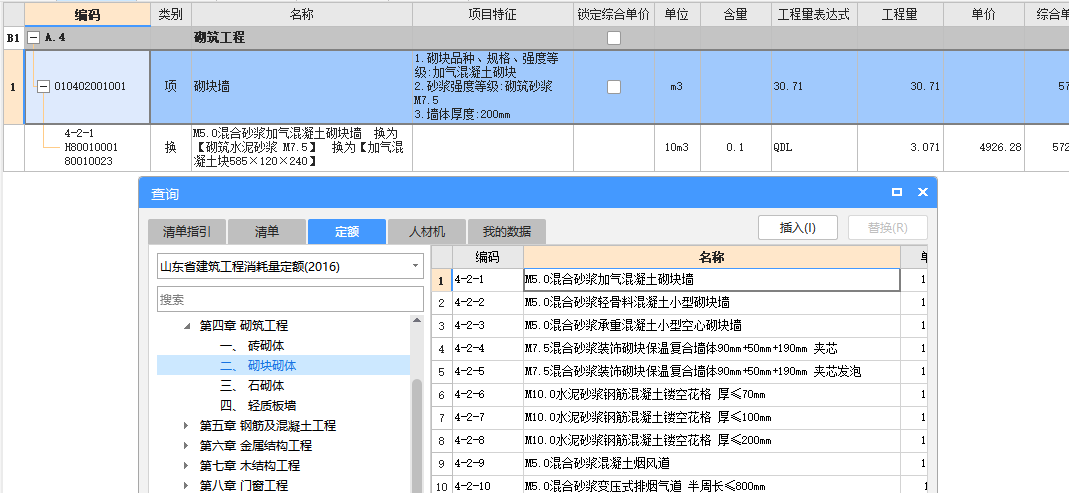Select row number 1 in the 查询 dialog

pos(441,280)
